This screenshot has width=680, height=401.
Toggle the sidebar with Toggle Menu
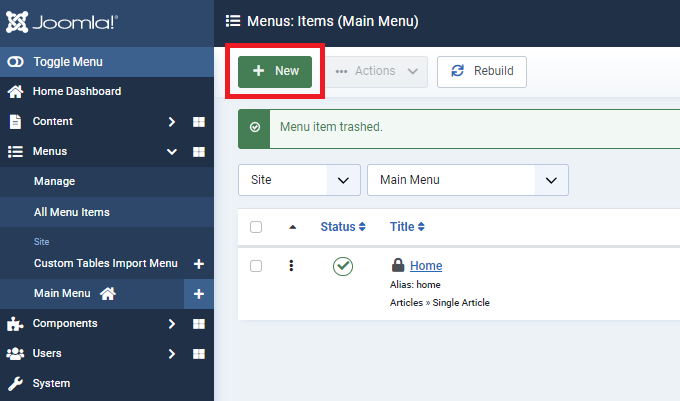tap(67, 62)
